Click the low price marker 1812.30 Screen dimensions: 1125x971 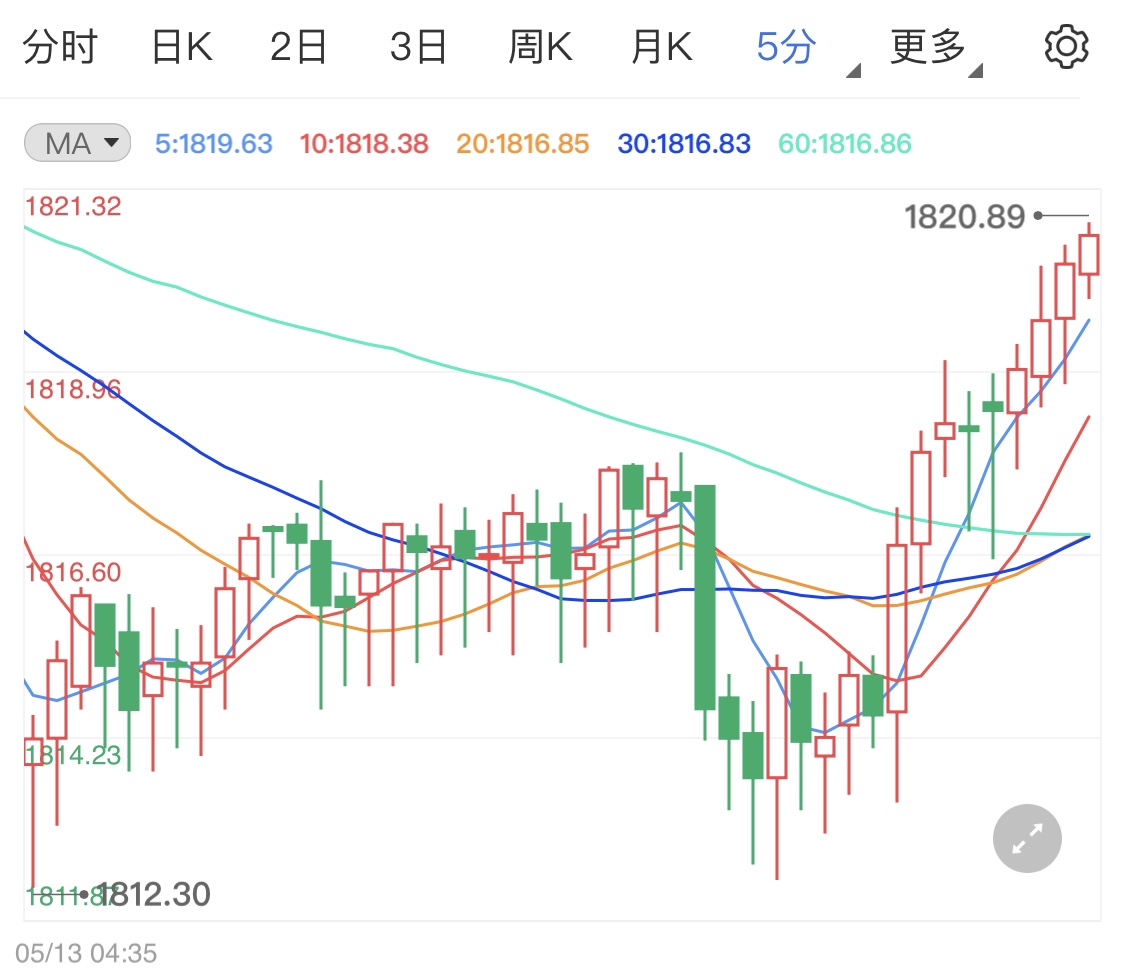(x=154, y=894)
